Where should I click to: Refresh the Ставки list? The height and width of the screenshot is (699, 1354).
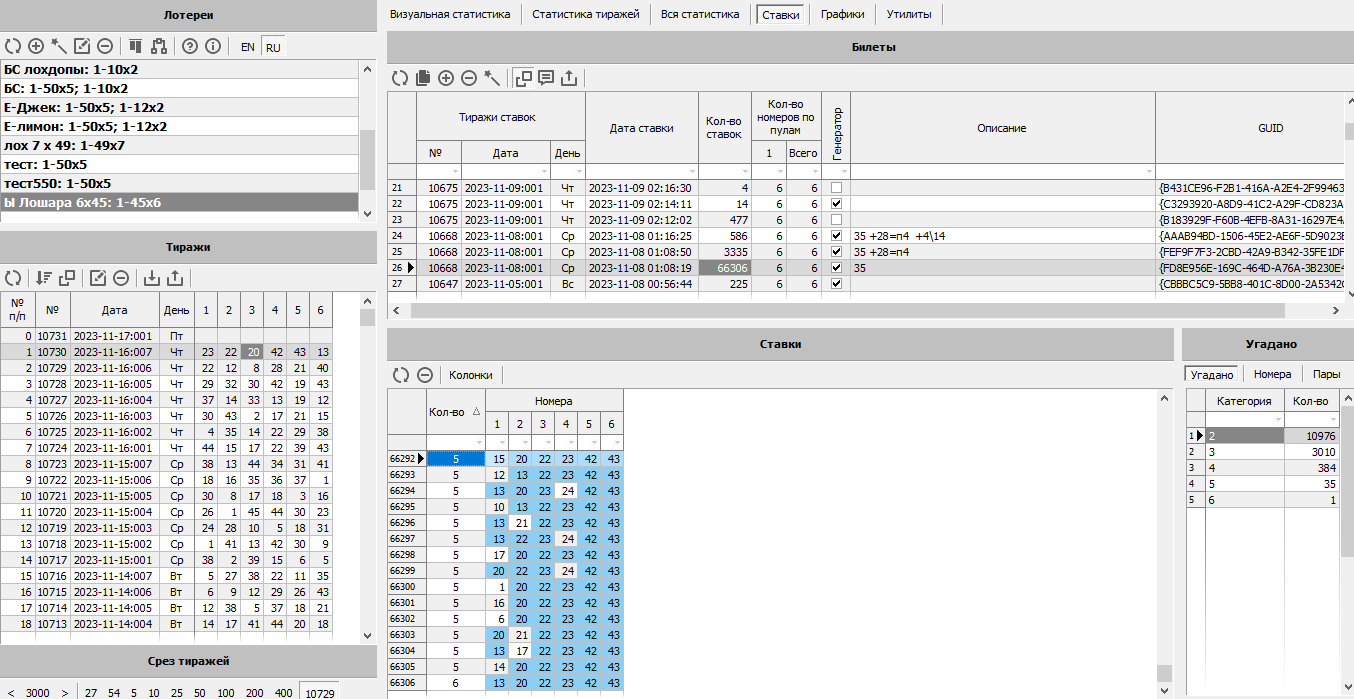[x=401, y=375]
